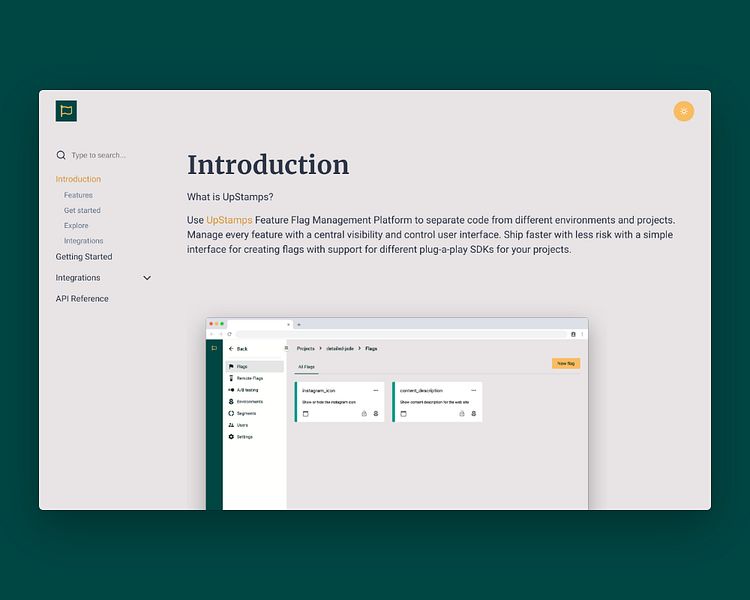Click the UpStamps flag logo
The image size is (750, 600).
point(66,111)
